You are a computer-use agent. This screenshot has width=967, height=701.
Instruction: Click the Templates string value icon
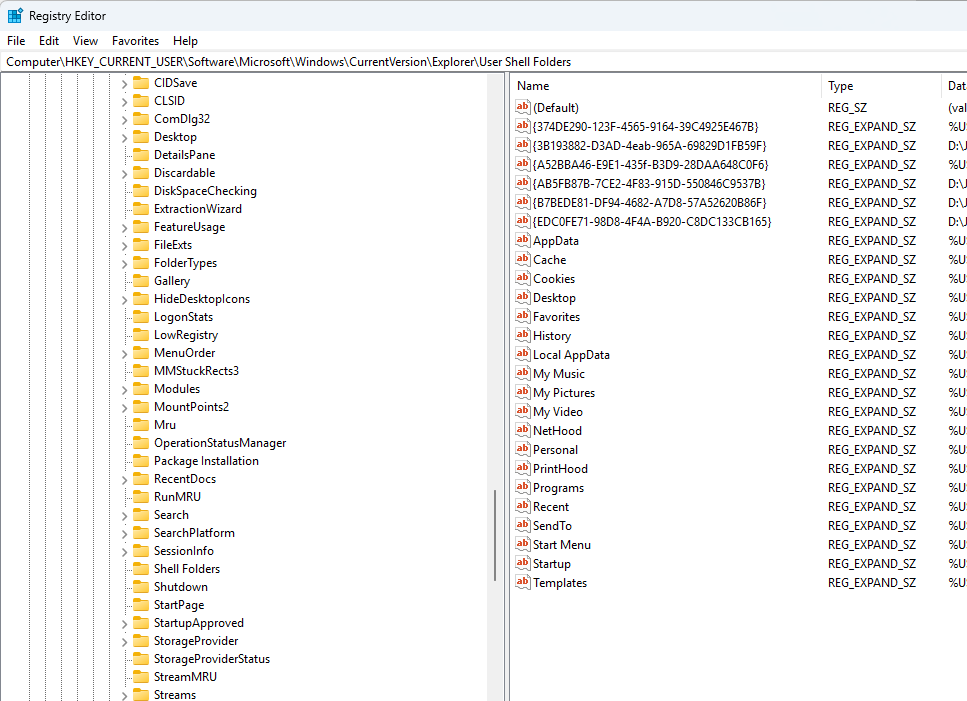(522, 582)
